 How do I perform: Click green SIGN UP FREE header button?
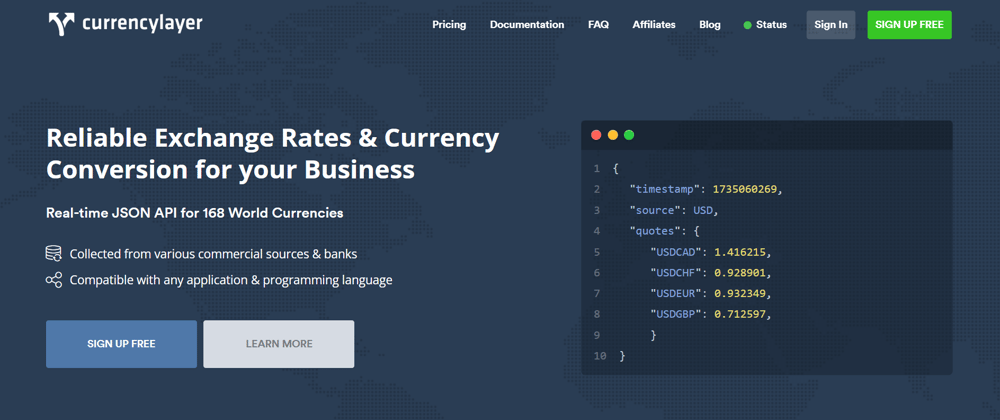[909, 25]
